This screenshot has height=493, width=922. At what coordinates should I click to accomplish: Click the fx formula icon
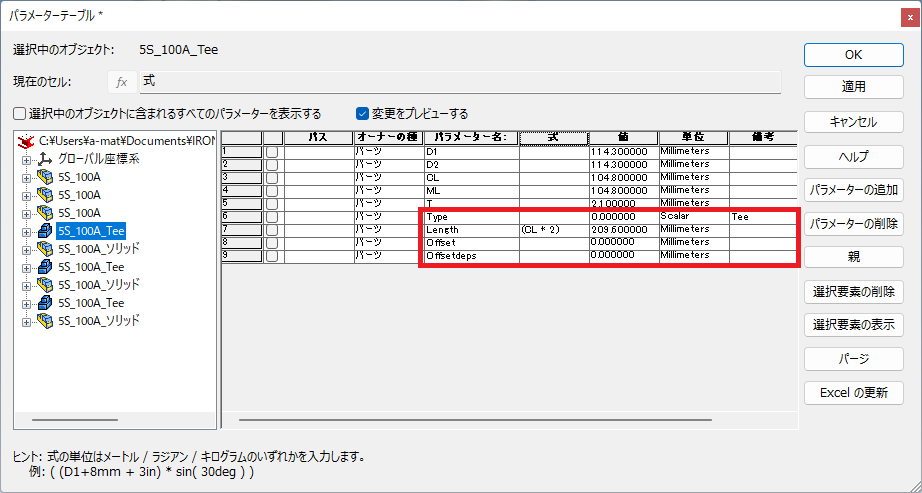point(122,82)
